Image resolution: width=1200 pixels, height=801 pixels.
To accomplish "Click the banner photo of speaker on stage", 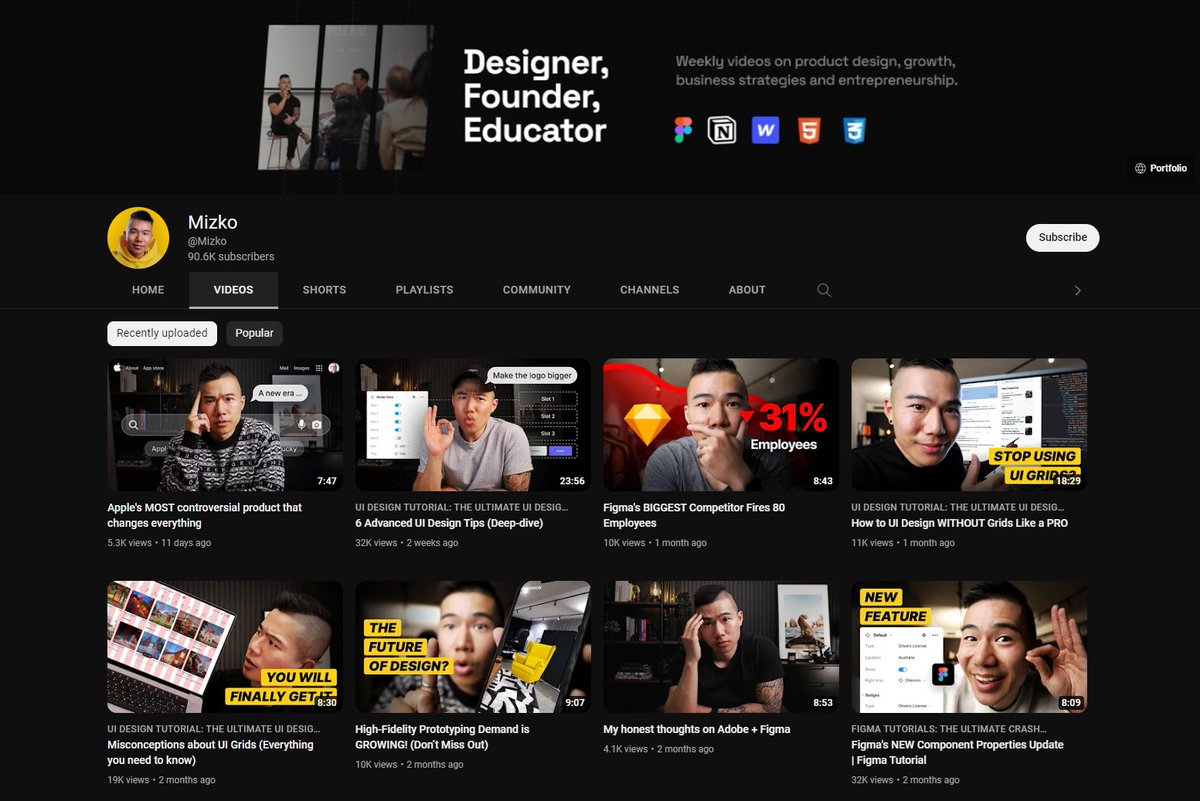I will pos(345,97).
